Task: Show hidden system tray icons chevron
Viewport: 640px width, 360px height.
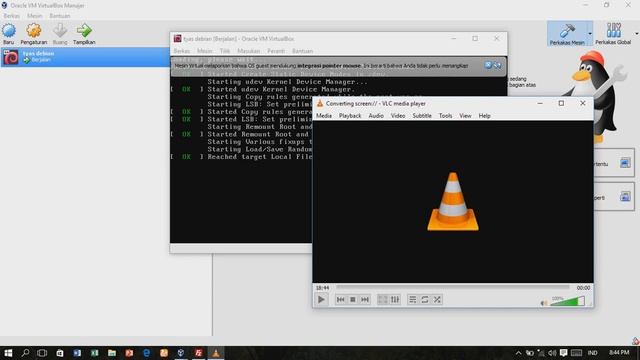Action: [518, 353]
